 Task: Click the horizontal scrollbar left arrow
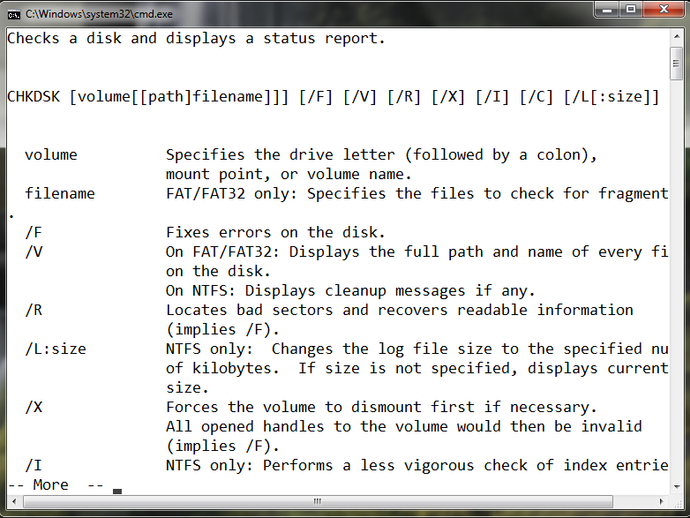(x=14, y=501)
